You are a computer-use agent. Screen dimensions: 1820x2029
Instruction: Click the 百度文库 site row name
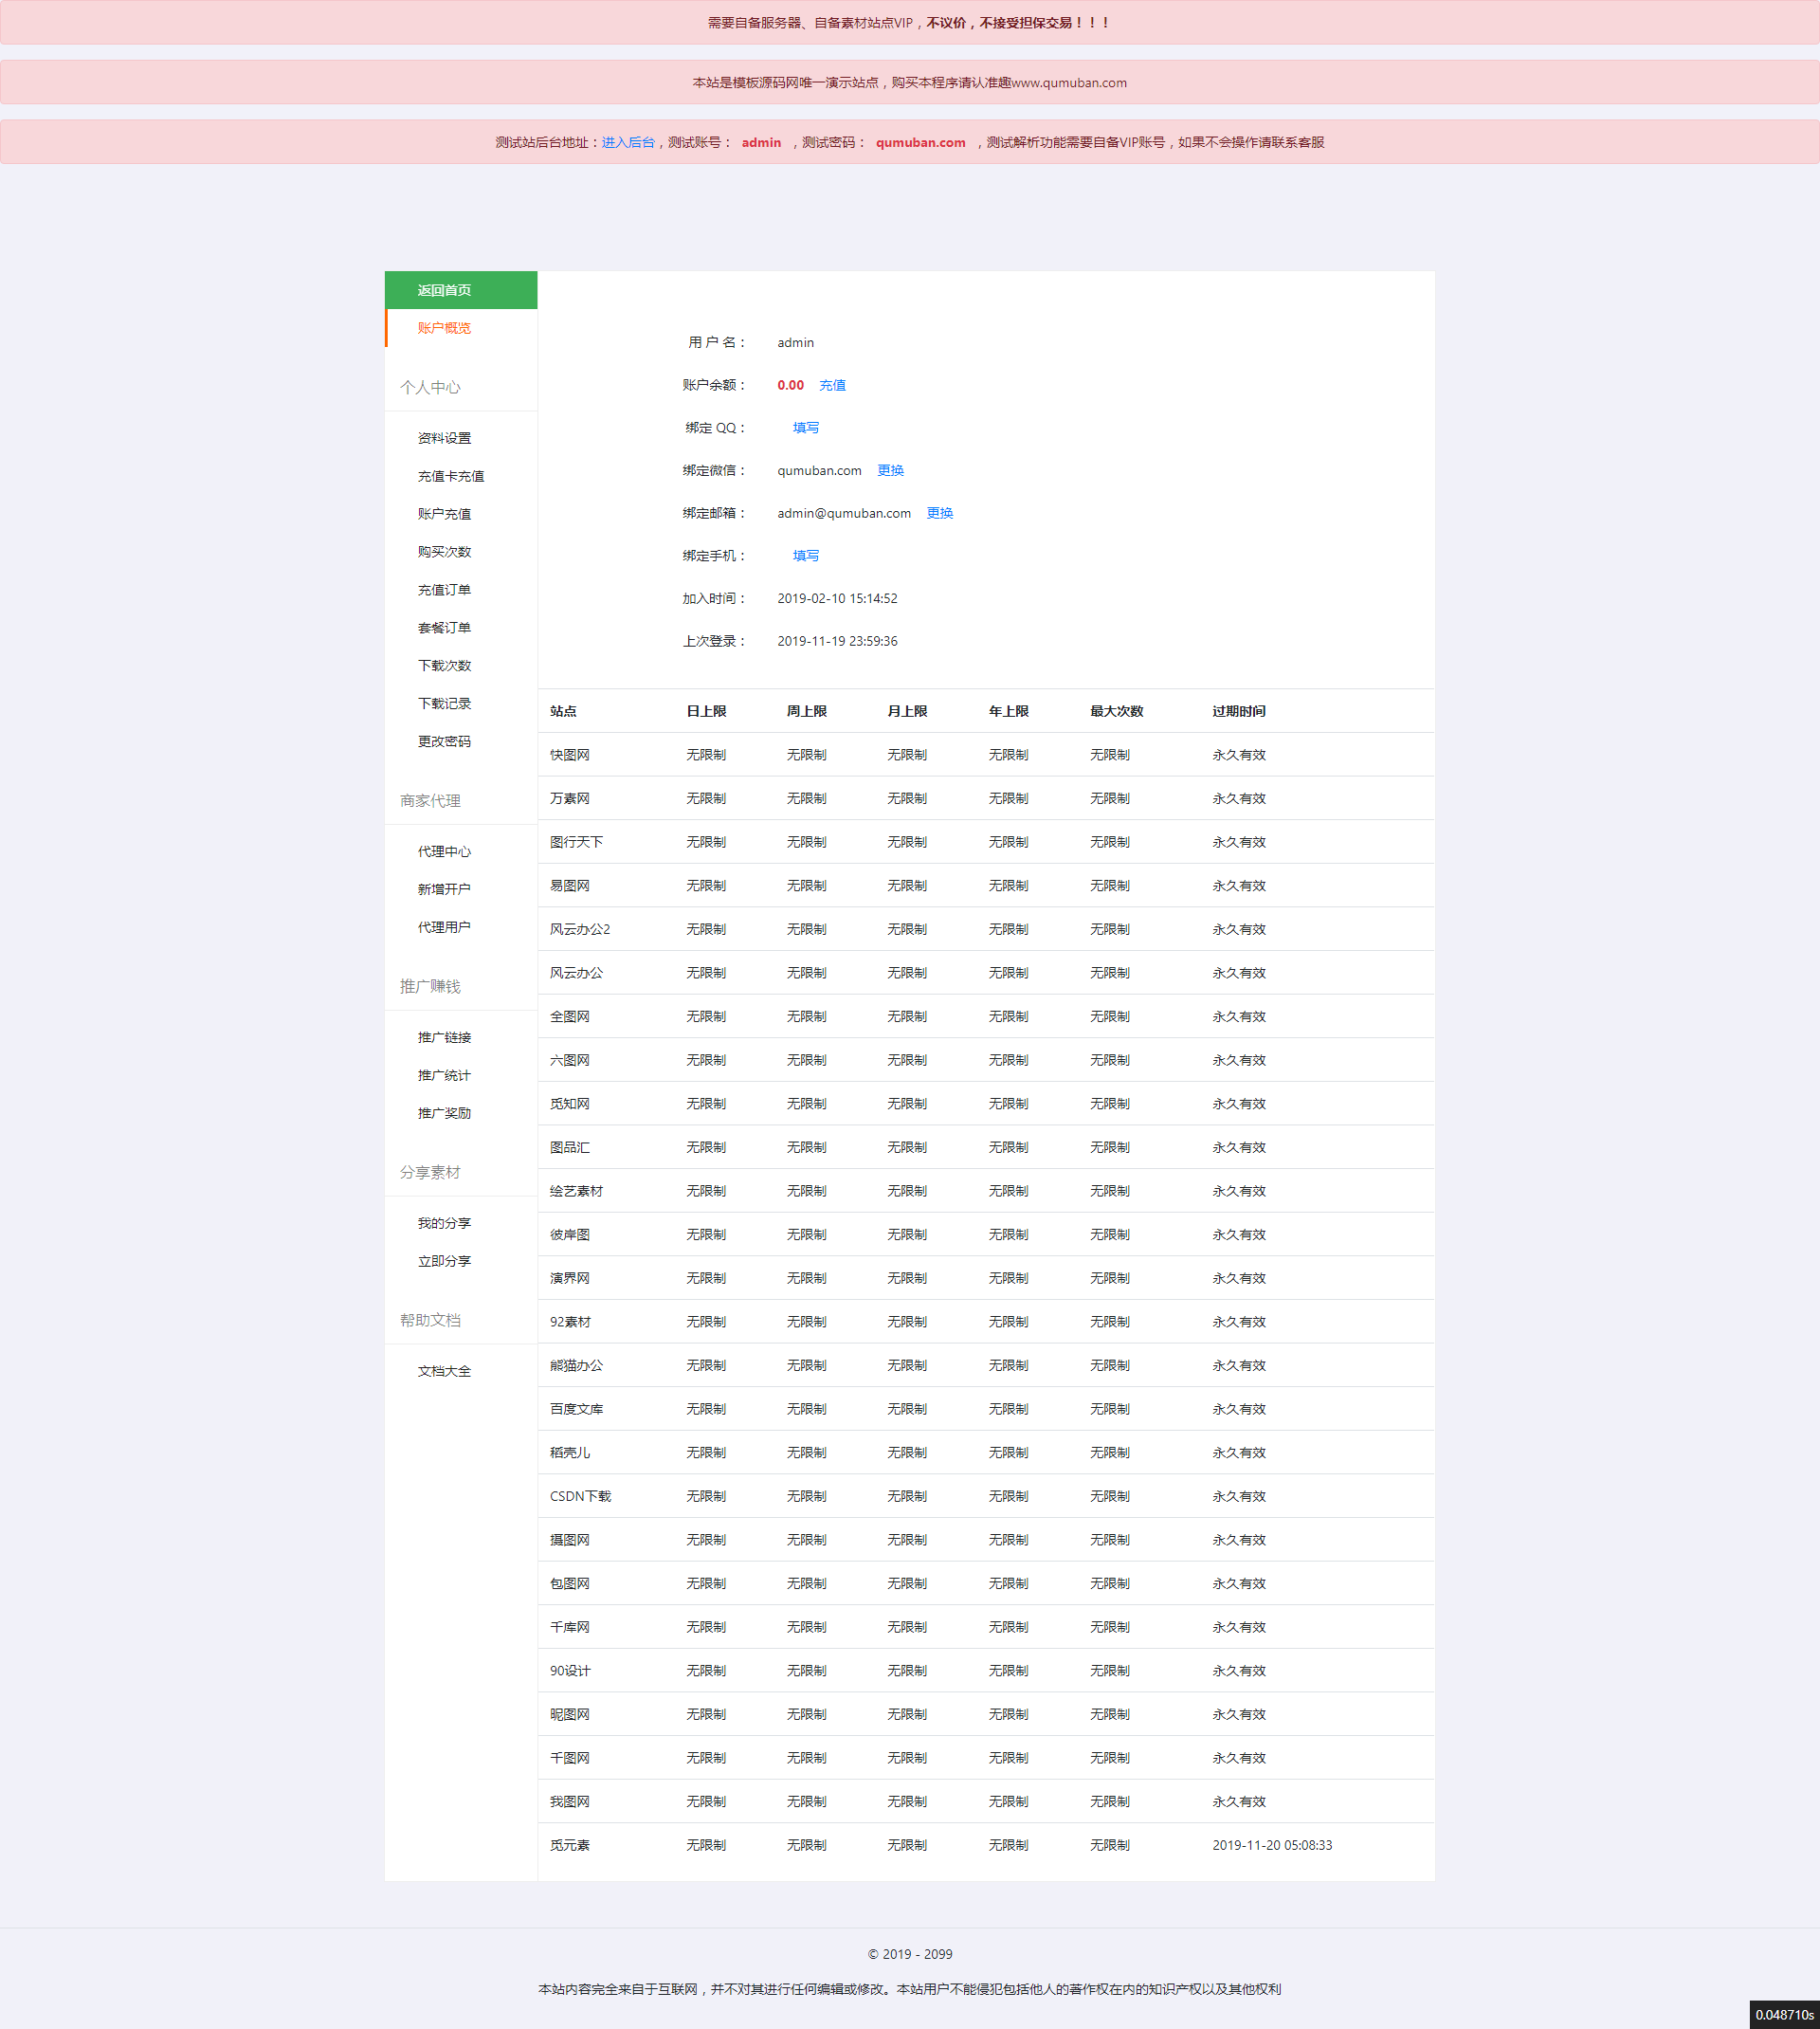[576, 1409]
